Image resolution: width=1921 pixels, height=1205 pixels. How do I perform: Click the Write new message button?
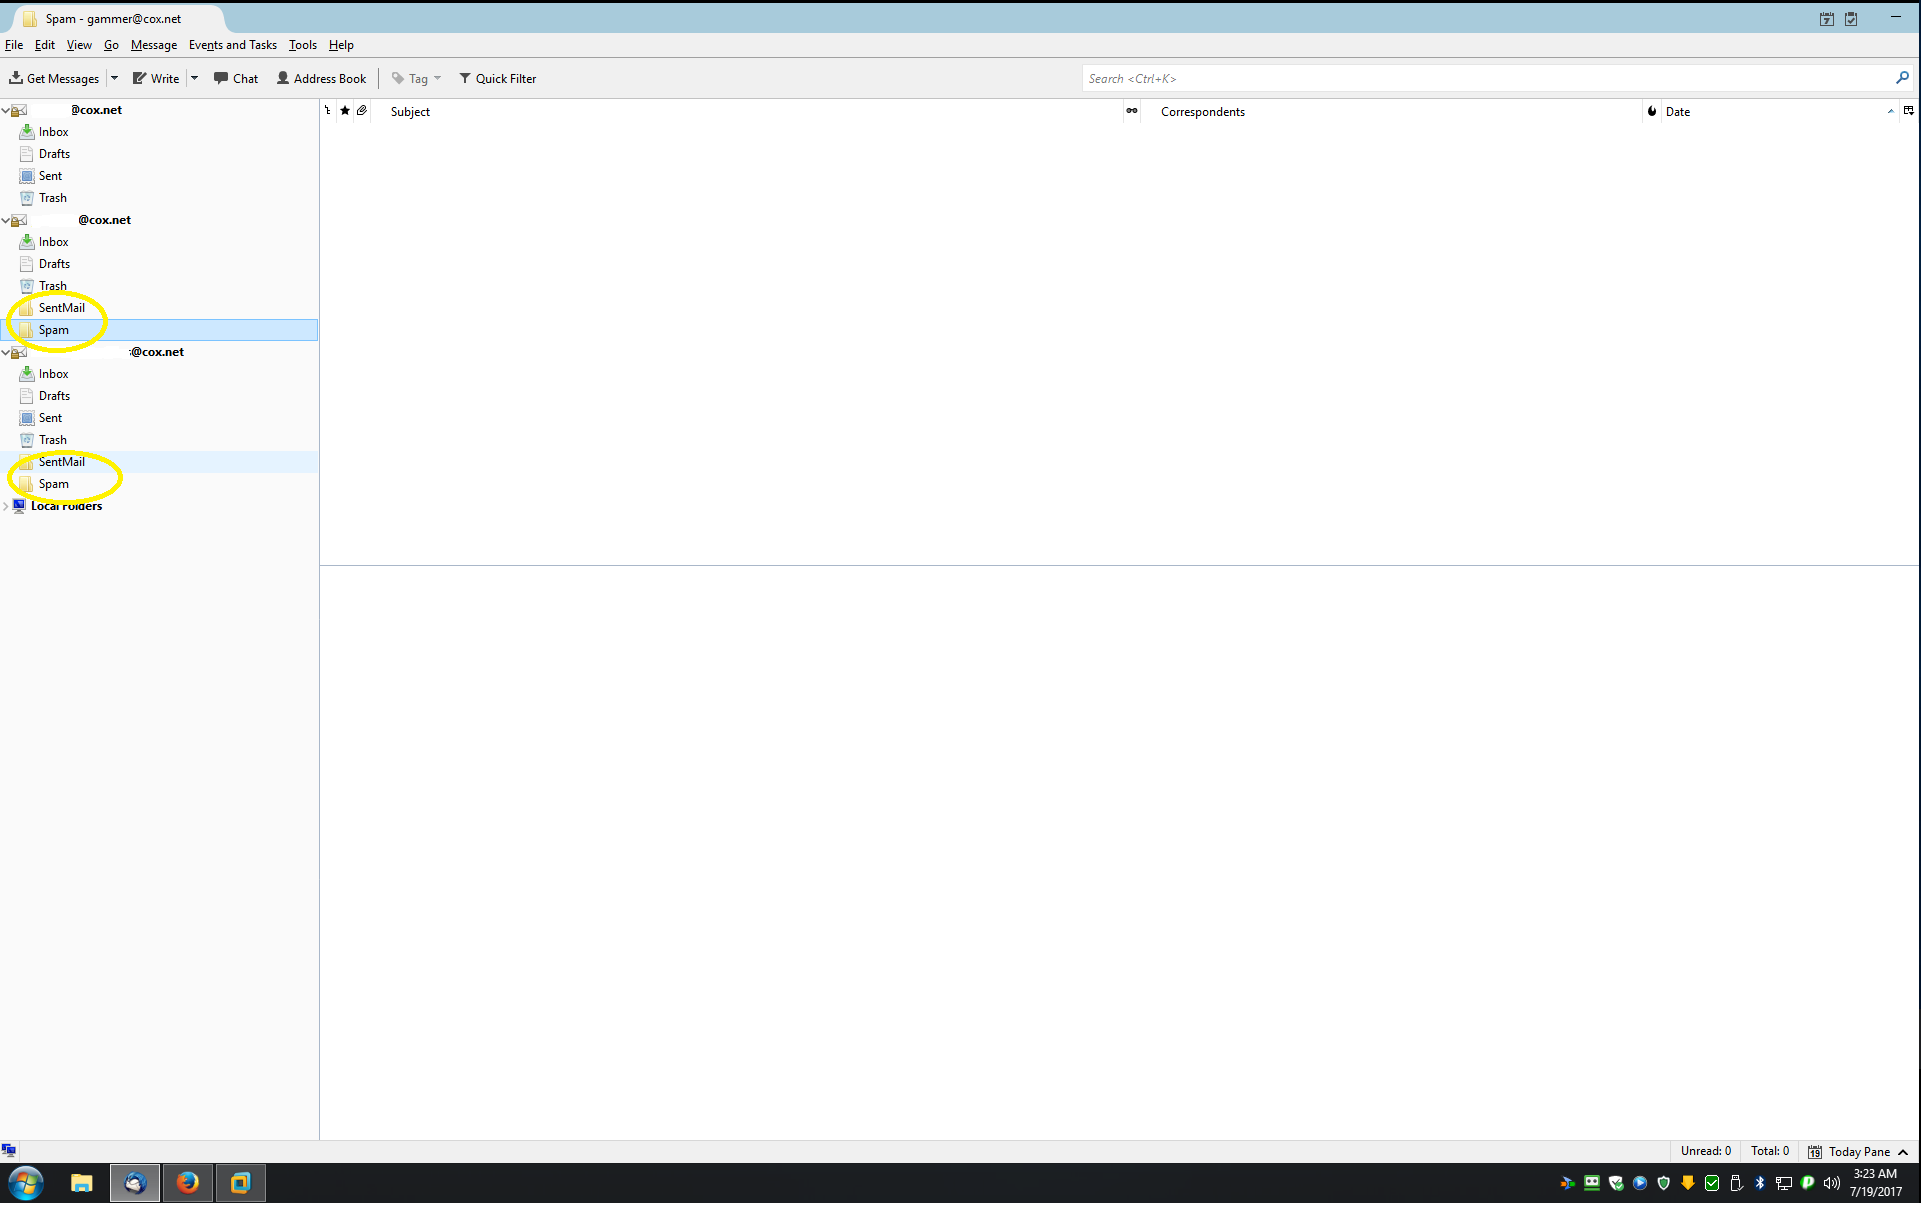(x=156, y=78)
